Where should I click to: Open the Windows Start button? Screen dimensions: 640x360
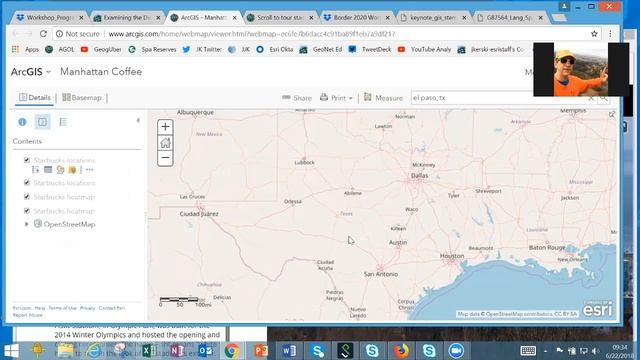coord(11,351)
